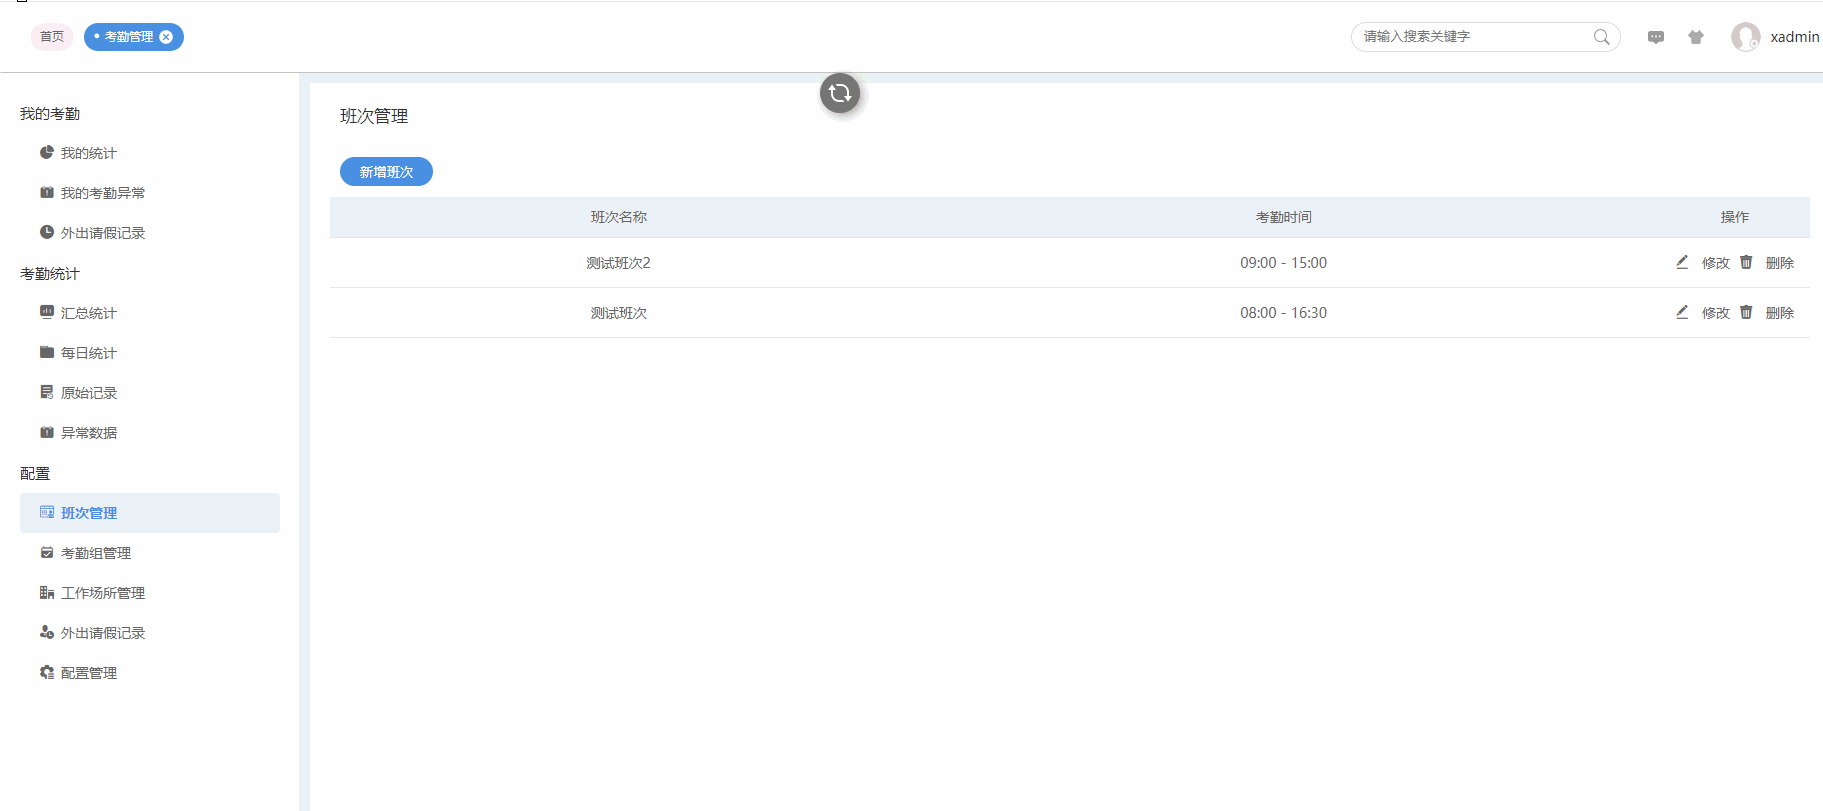Open 原始记录 in the sidebar
This screenshot has width=1823, height=811.
click(x=150, y=393)
